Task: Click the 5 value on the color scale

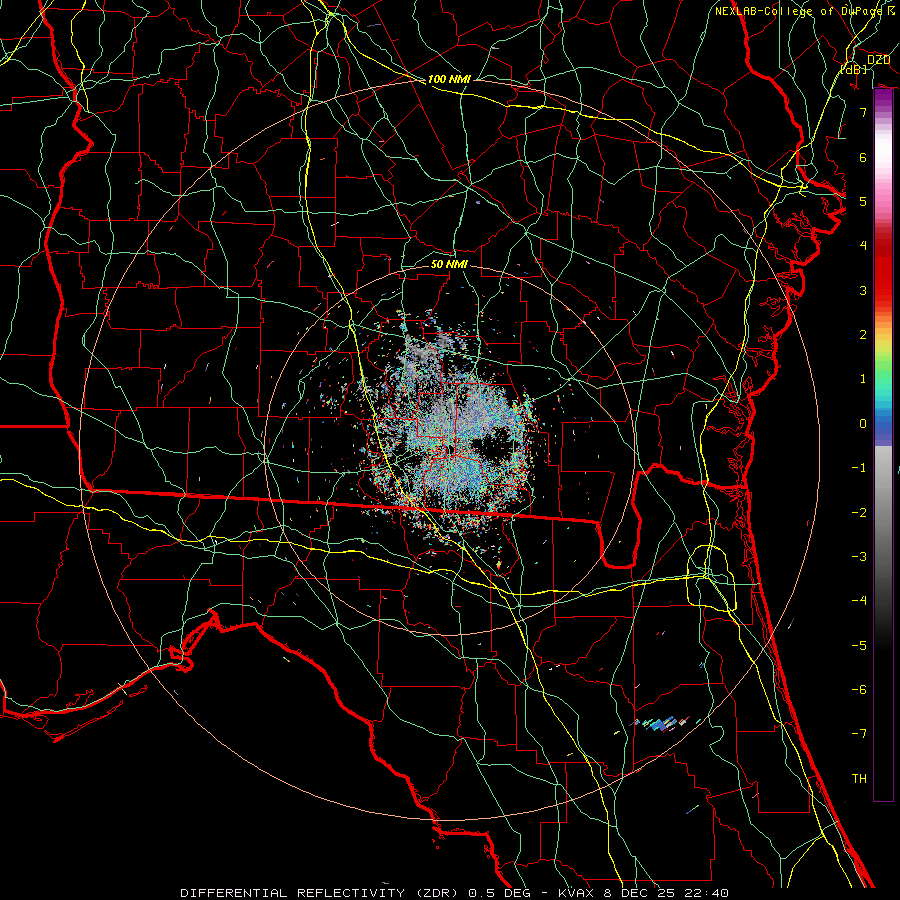Action: pyautogui.click(x=863, y=201)
